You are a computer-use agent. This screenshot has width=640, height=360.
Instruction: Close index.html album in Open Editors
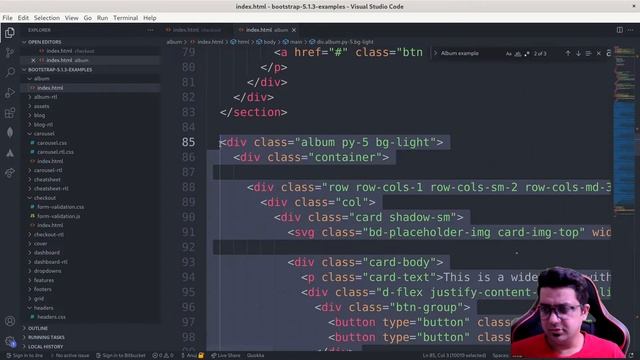click(33, 60)
